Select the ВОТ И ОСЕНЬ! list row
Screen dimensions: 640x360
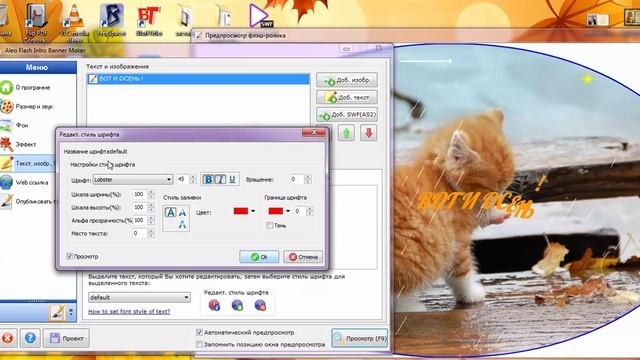click(198, 79)
